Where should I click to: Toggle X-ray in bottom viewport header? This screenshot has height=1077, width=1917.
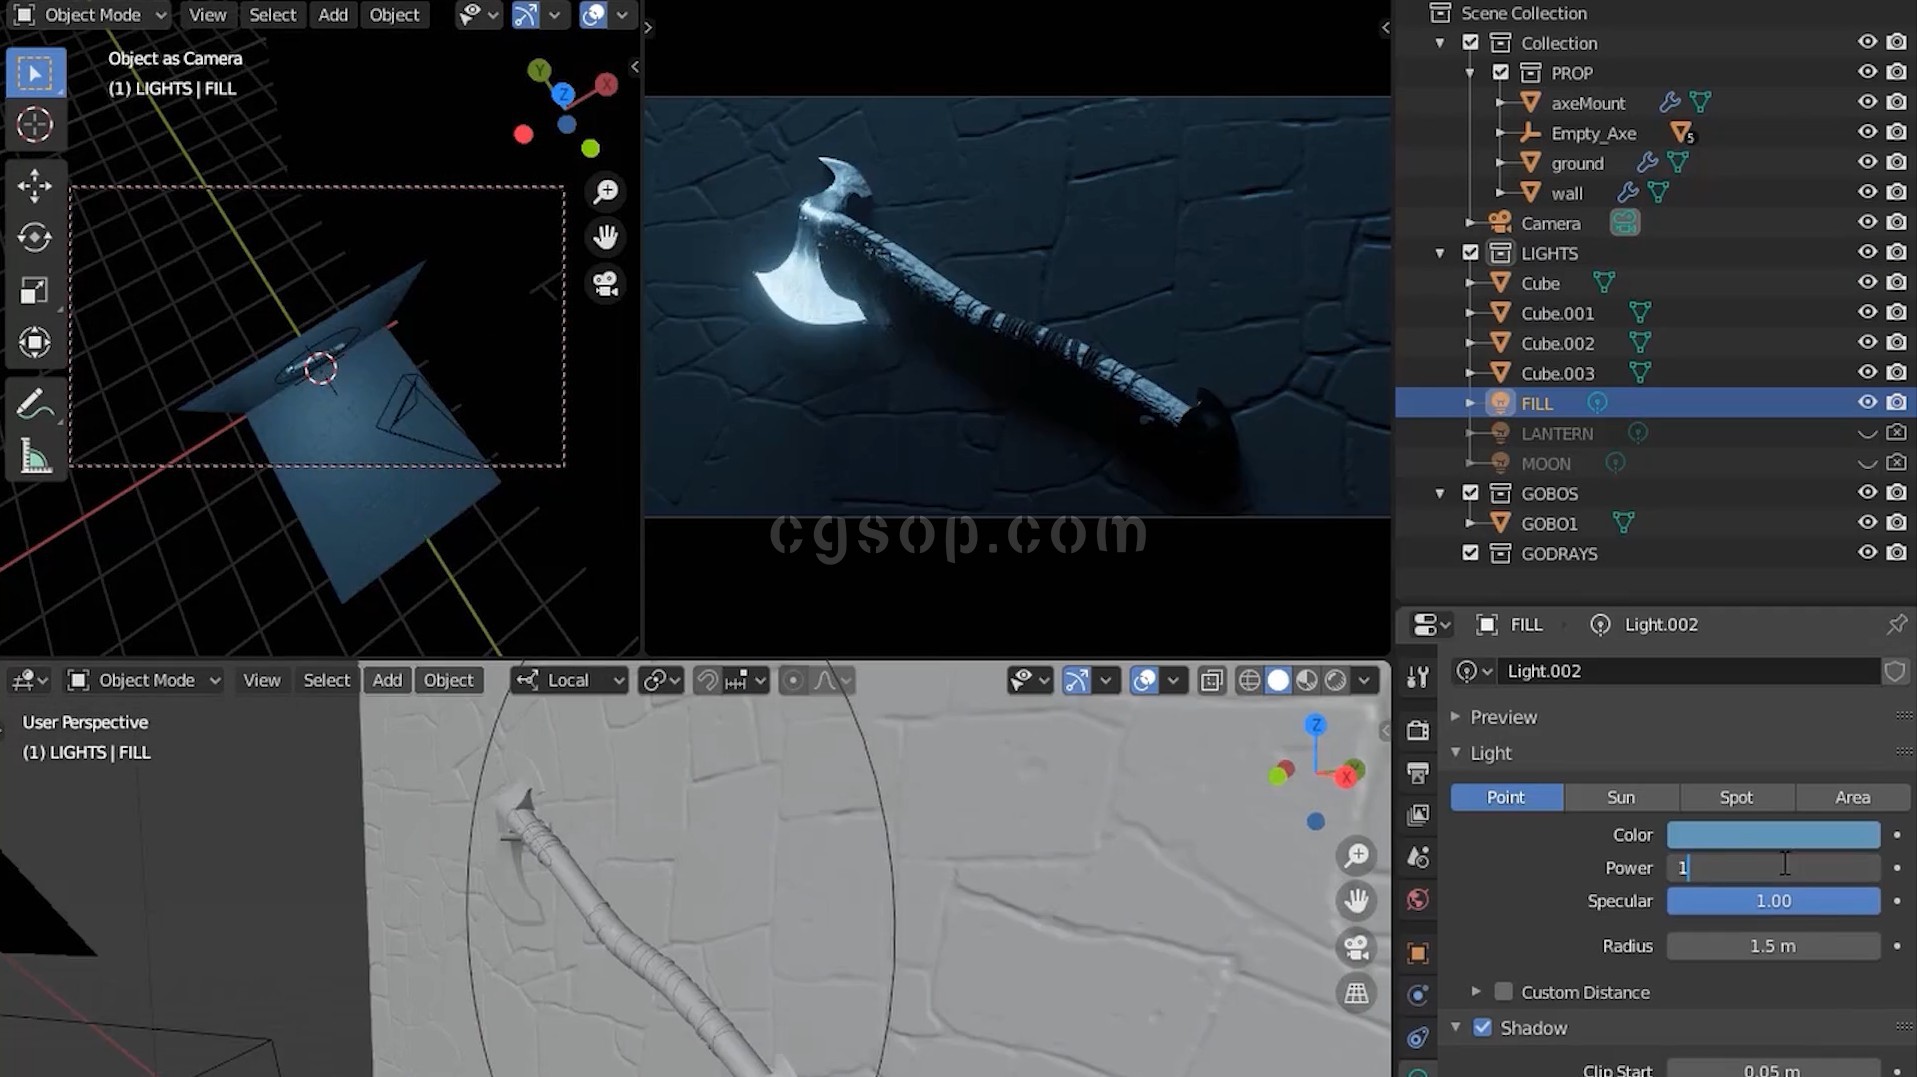tap(1211, 681)
